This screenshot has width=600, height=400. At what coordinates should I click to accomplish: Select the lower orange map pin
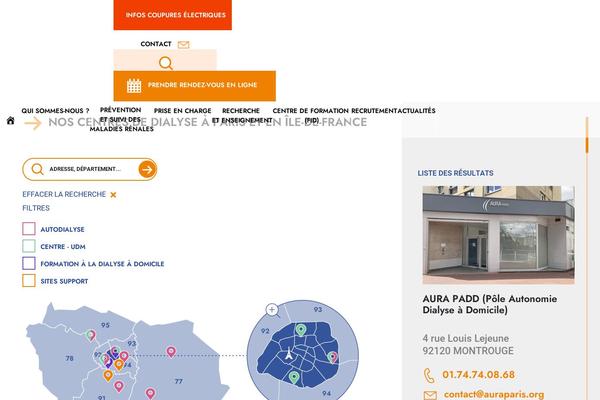tap(108, 376)
